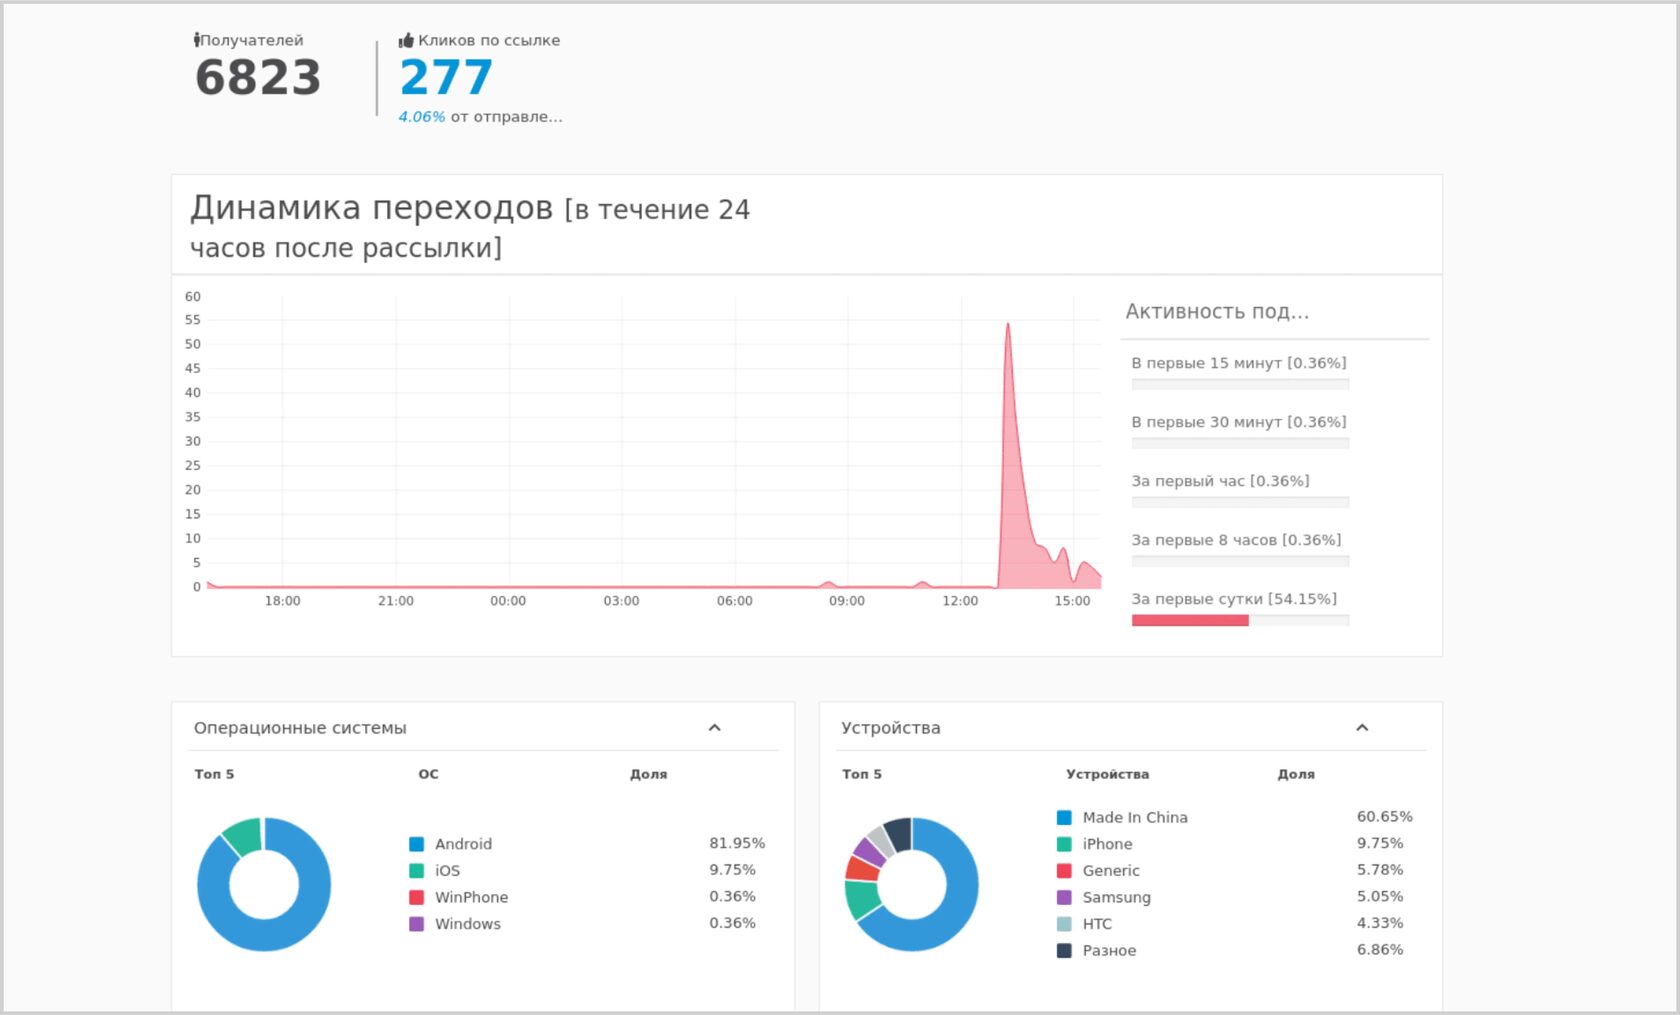This screenshot has height=1015, width=1680.
Task: Click 'В первые 30 минут [0.36%]' label
Action: (x=1239, y=422)
